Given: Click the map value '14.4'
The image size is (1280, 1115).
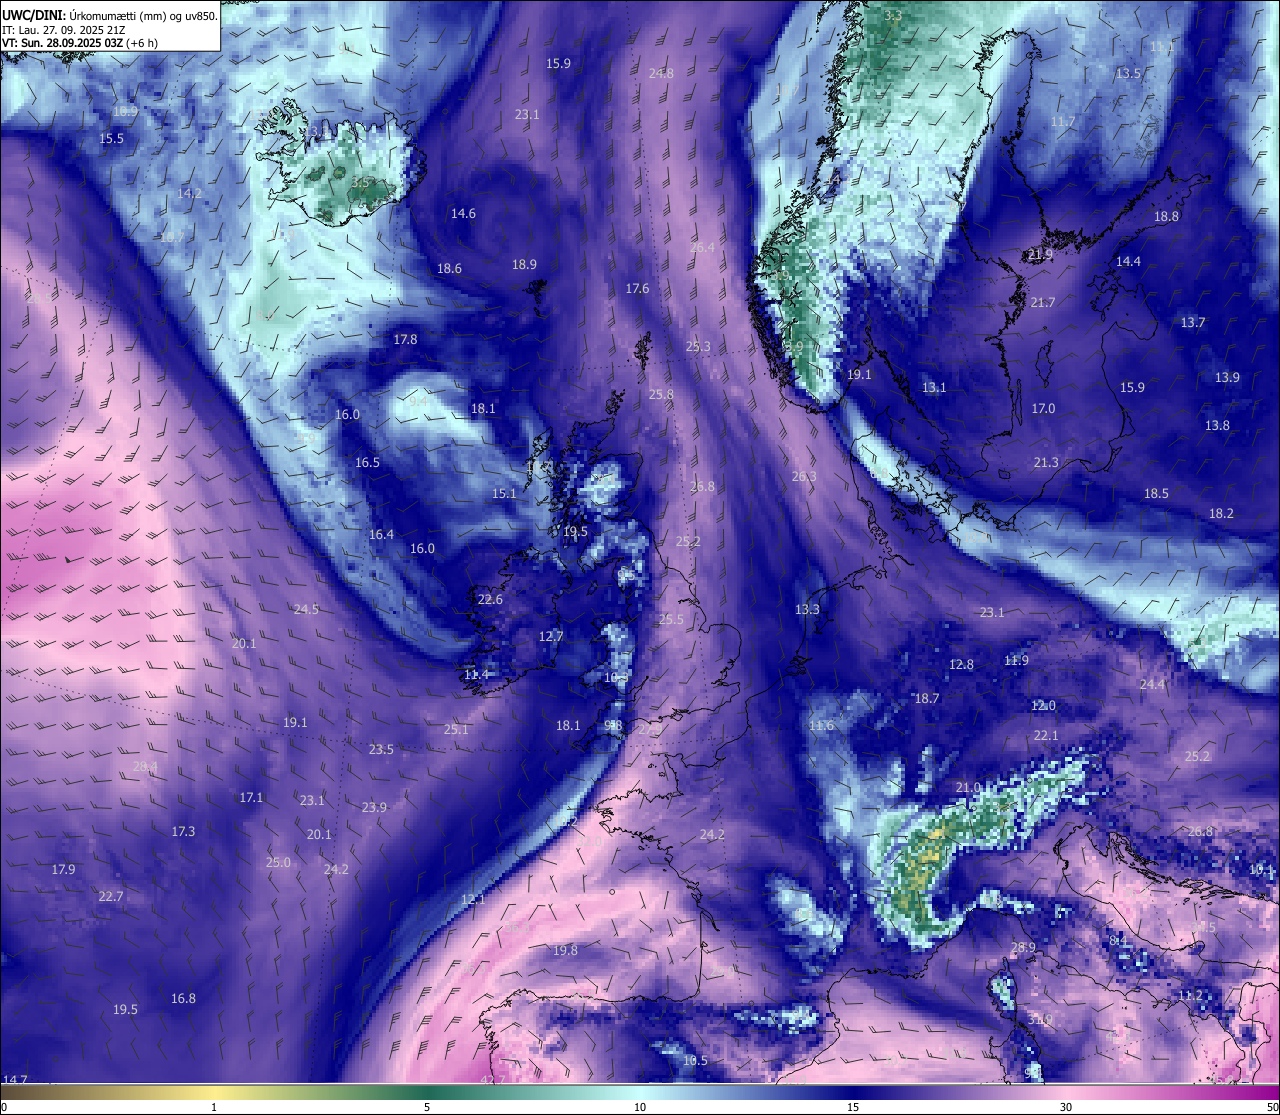Looking at the screenshot, I should [1128, 262].
